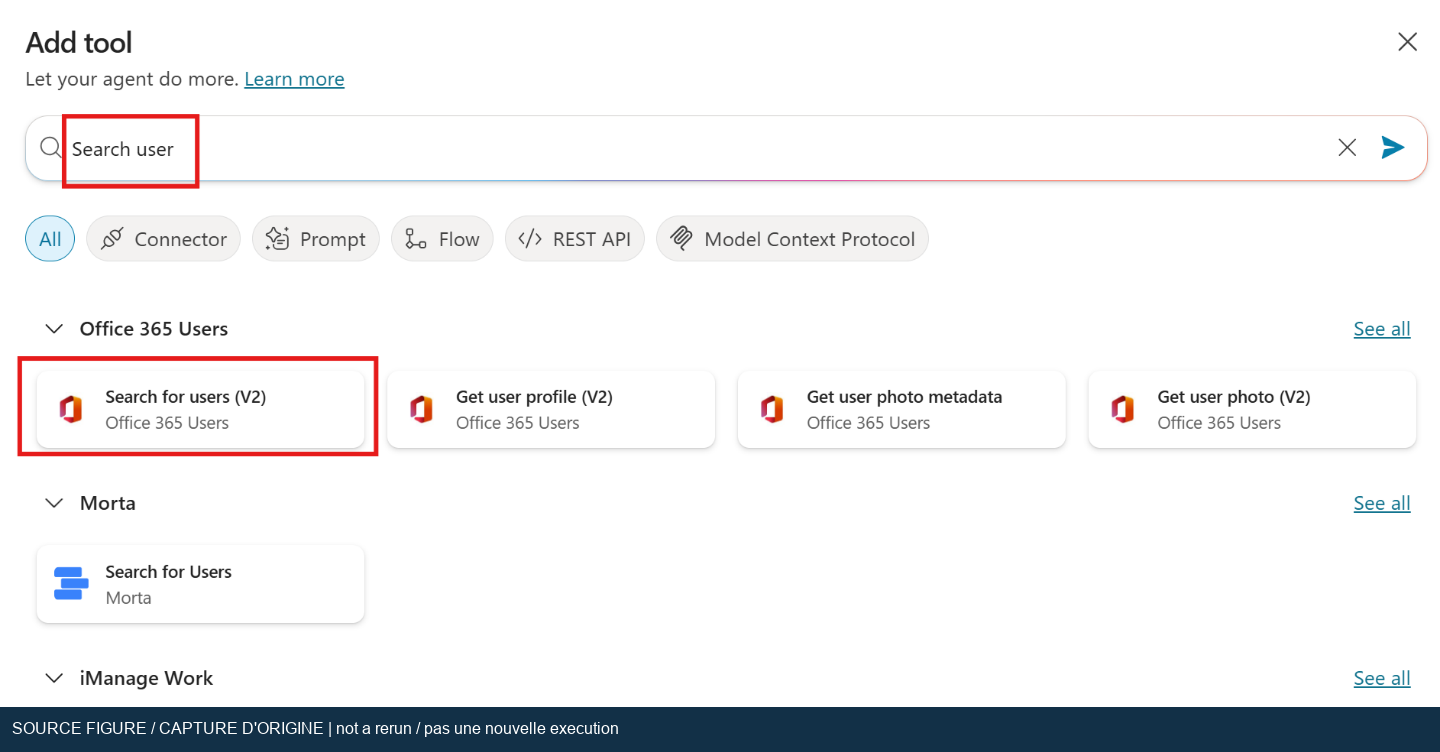Click the magnifier search icon
This screenshot has width=1440, height=752.
tap(51, 148)
